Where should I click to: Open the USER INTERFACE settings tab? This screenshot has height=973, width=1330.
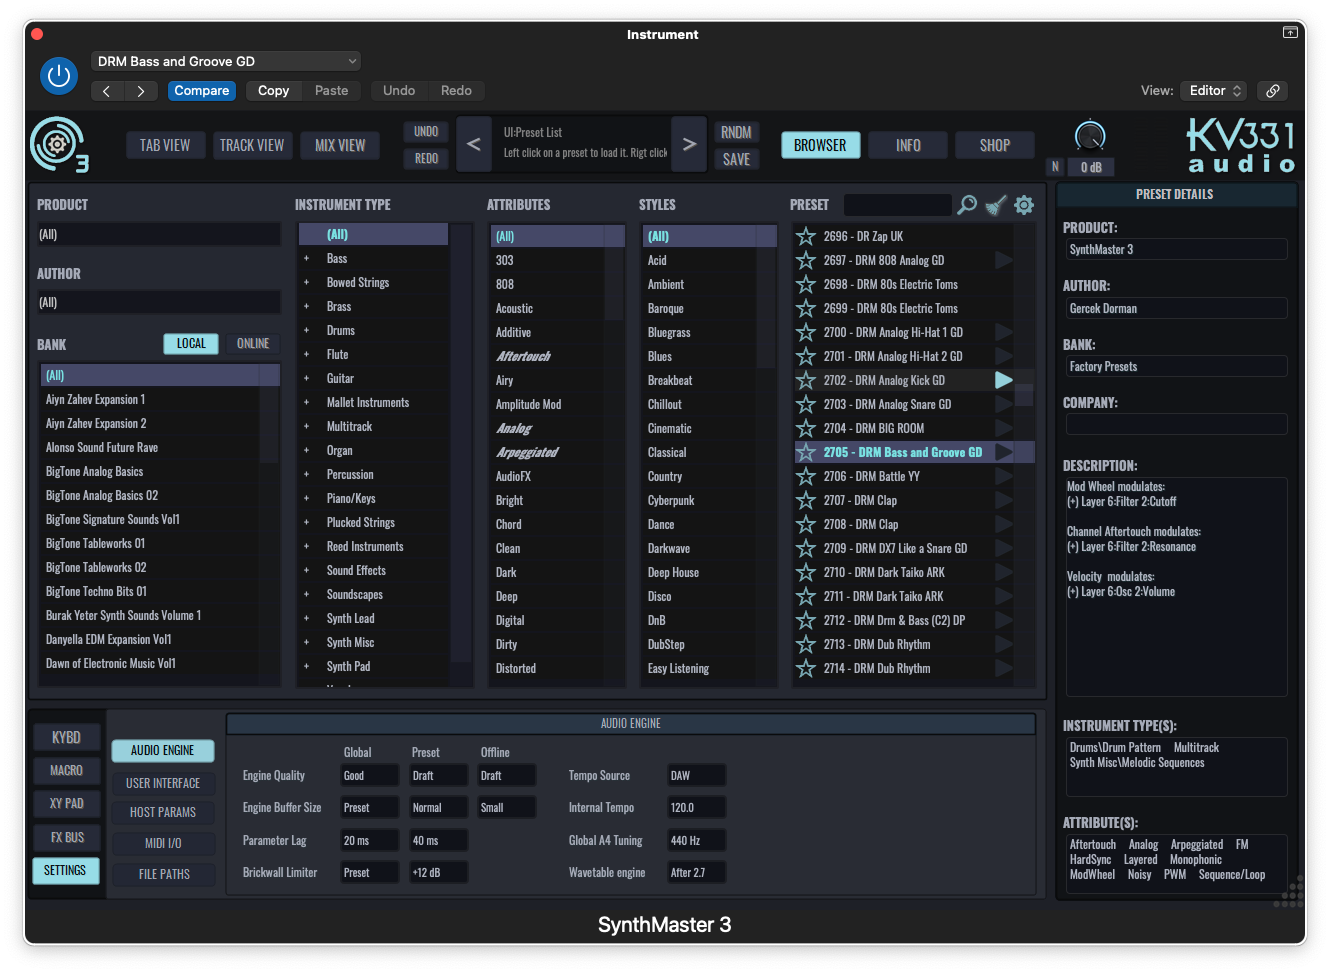click(x=163, y=783)
